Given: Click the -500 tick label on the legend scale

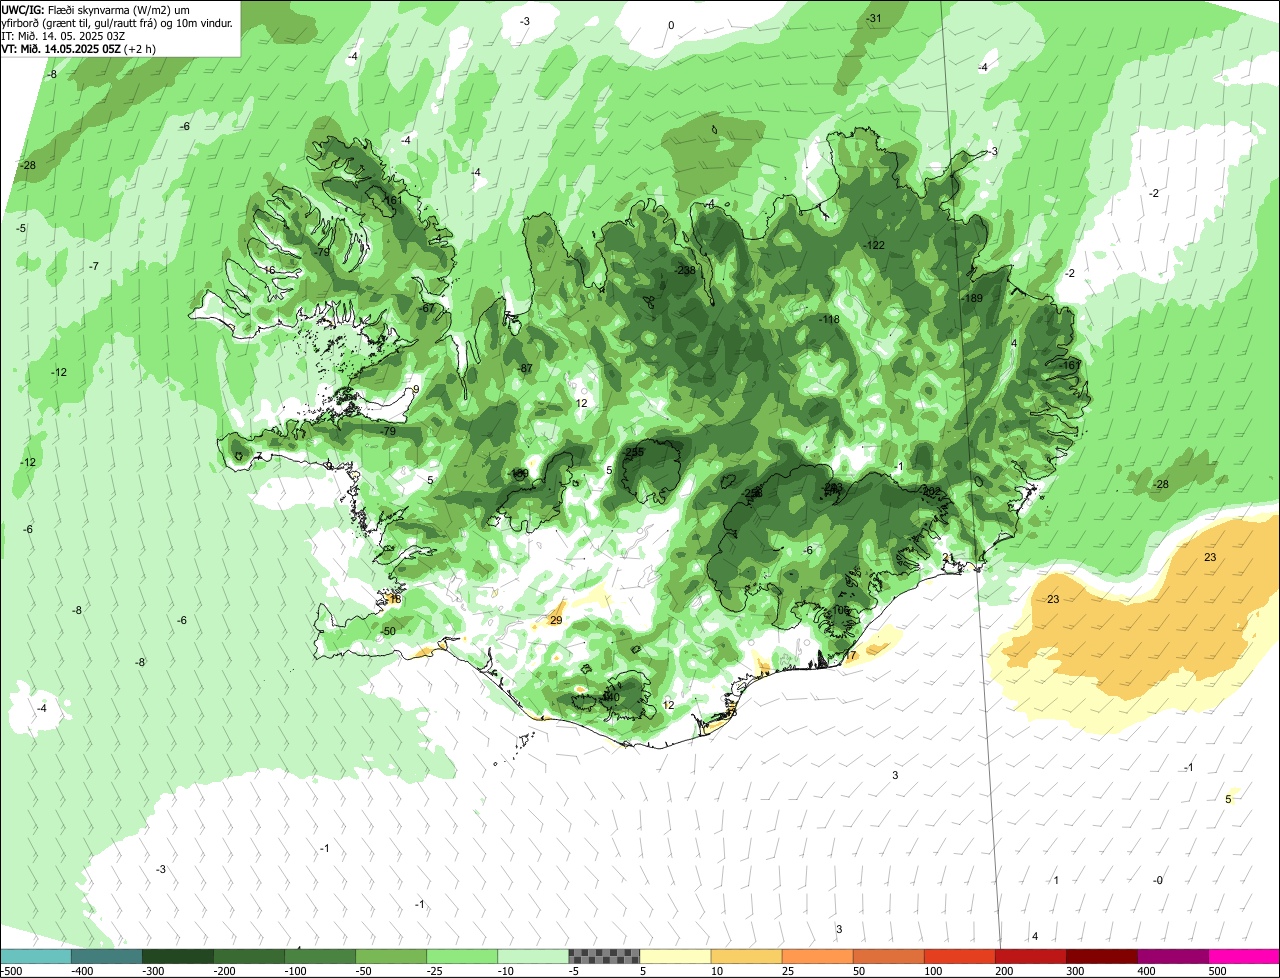Looking at the screenshot, I should 10,971.
